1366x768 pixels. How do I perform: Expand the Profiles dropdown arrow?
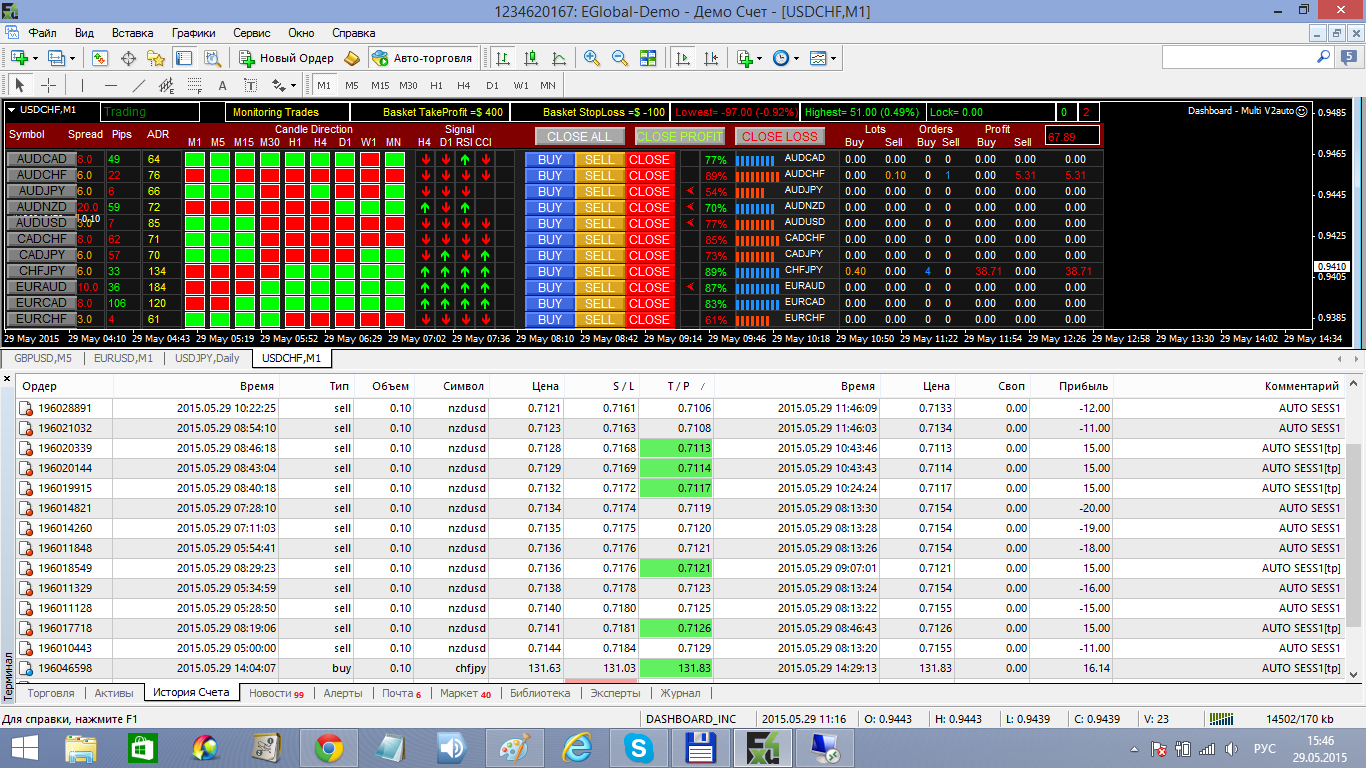coord(72,59)
